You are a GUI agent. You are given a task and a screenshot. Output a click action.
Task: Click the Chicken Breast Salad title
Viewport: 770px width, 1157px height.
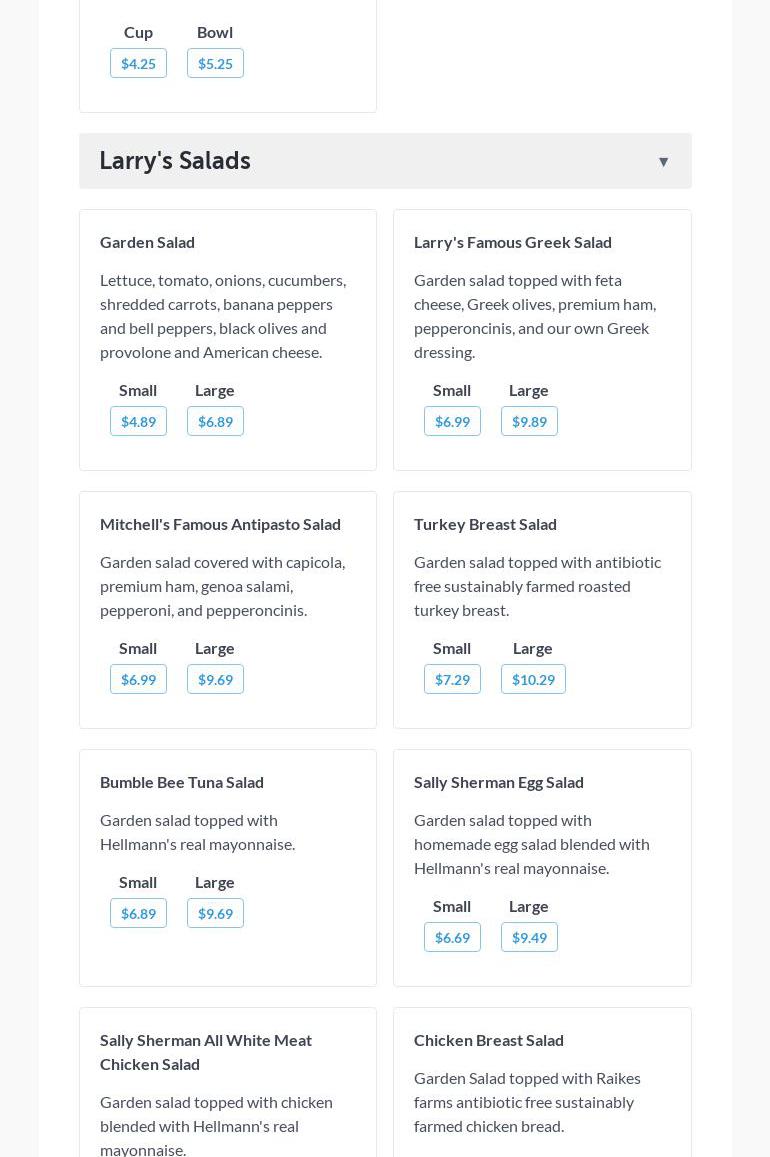(x=489, y=1040)
